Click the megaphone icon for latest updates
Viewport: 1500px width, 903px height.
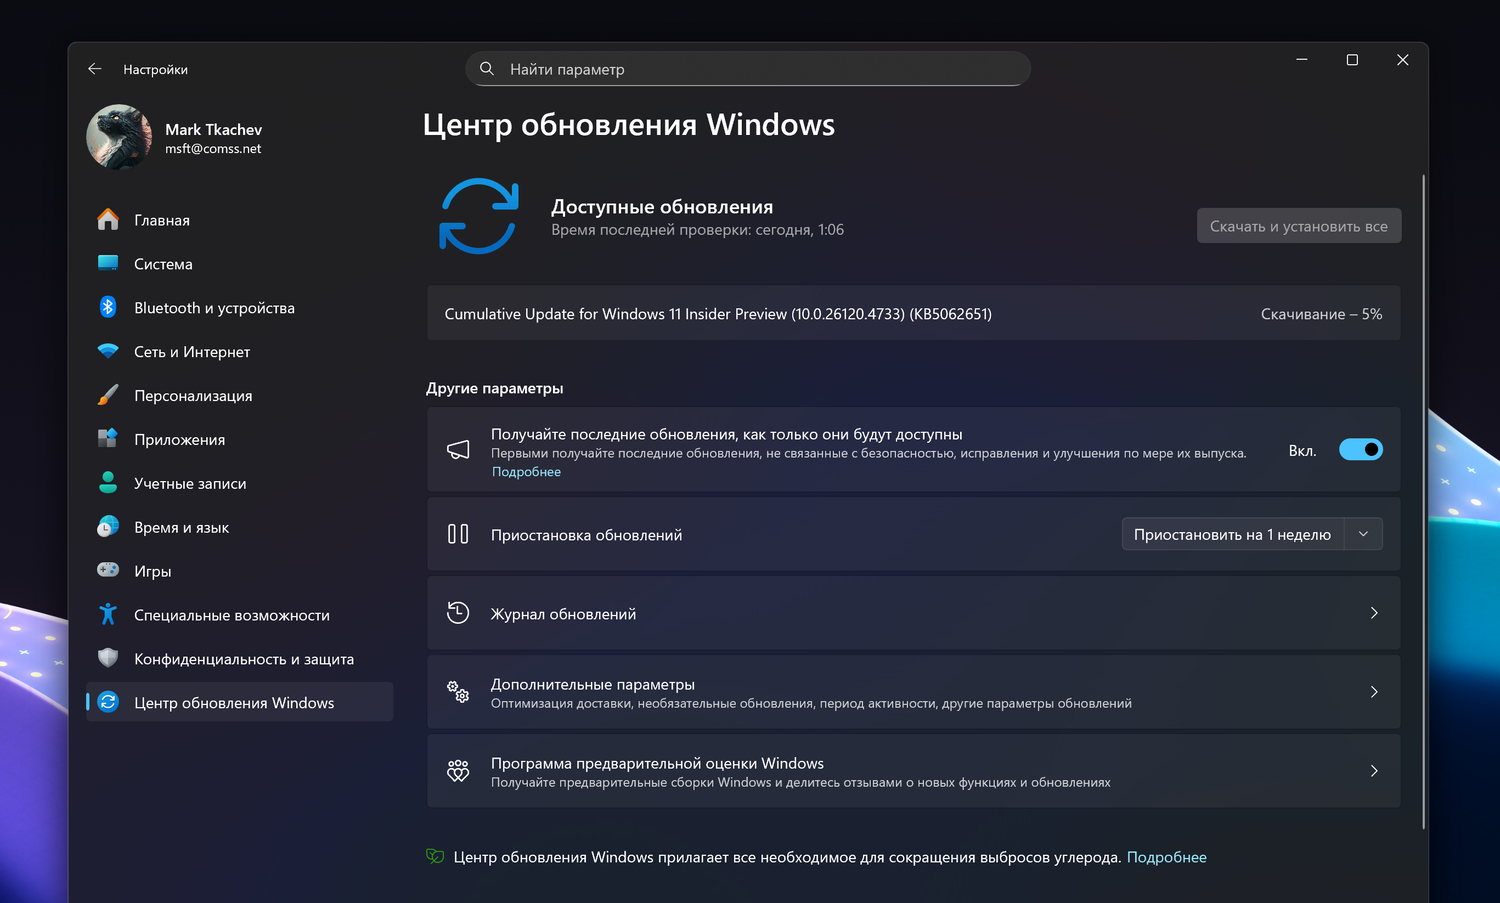(458, 450)
